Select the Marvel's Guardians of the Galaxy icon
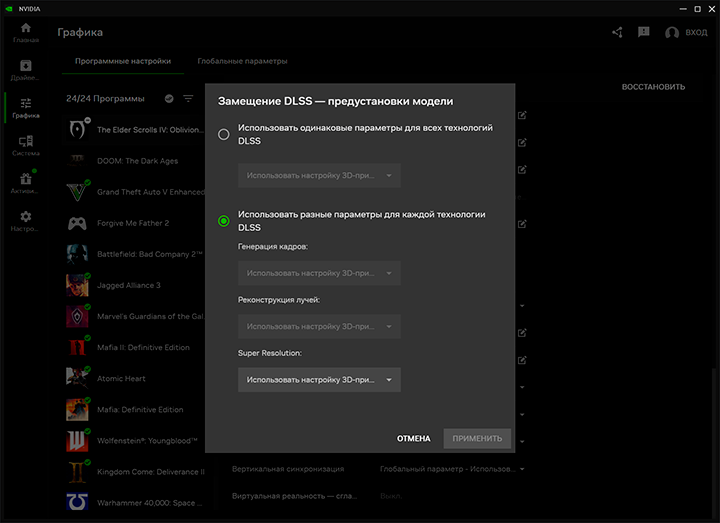Image resolution: width=720 pixels, height=523 pixels. tap(77, 316)
